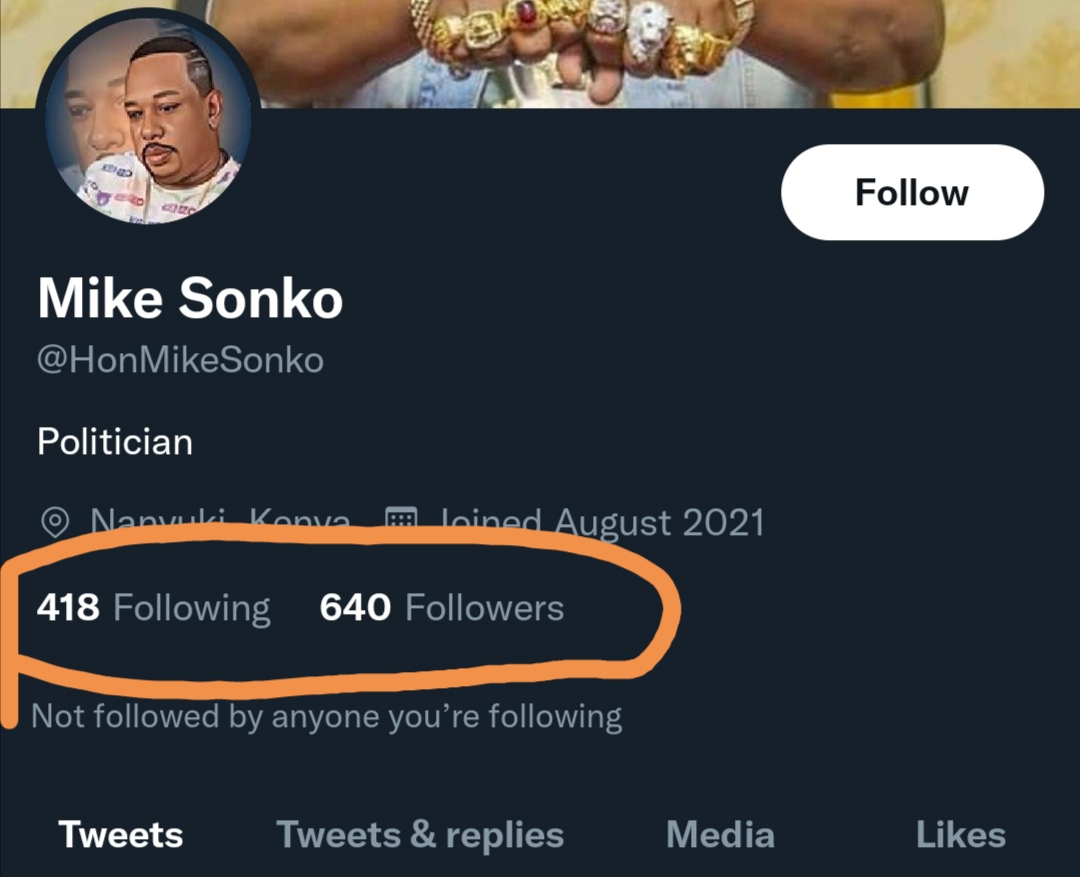Screen dimensions: 1080x877
Task: Click the Politician bio text
Action: pyautogui.click(x=115, y=442)
